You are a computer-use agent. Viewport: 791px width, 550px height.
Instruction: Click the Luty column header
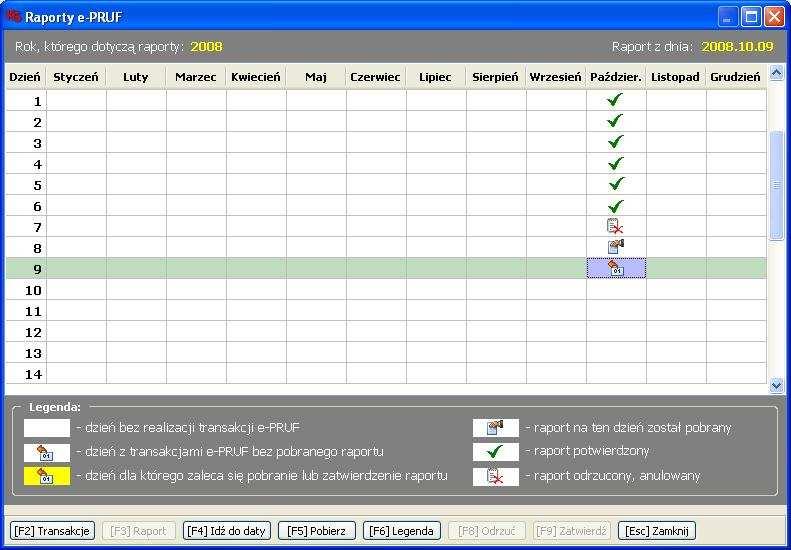tap(136, 77)
